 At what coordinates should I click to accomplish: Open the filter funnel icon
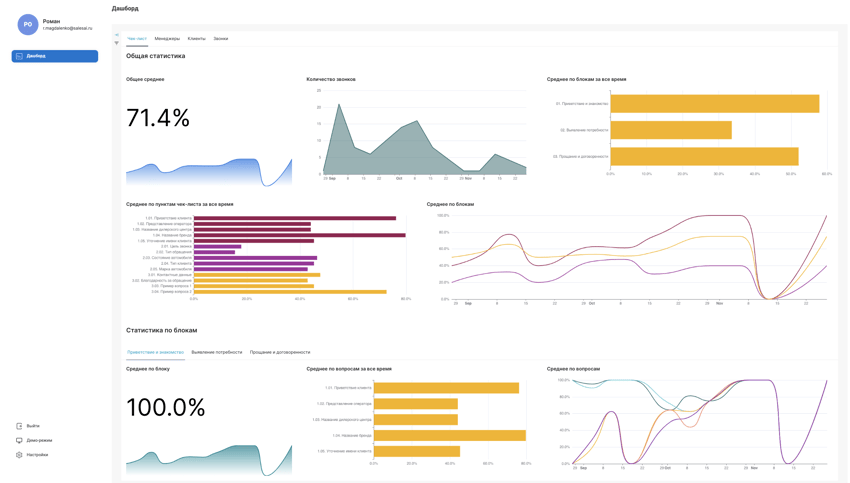116,43
